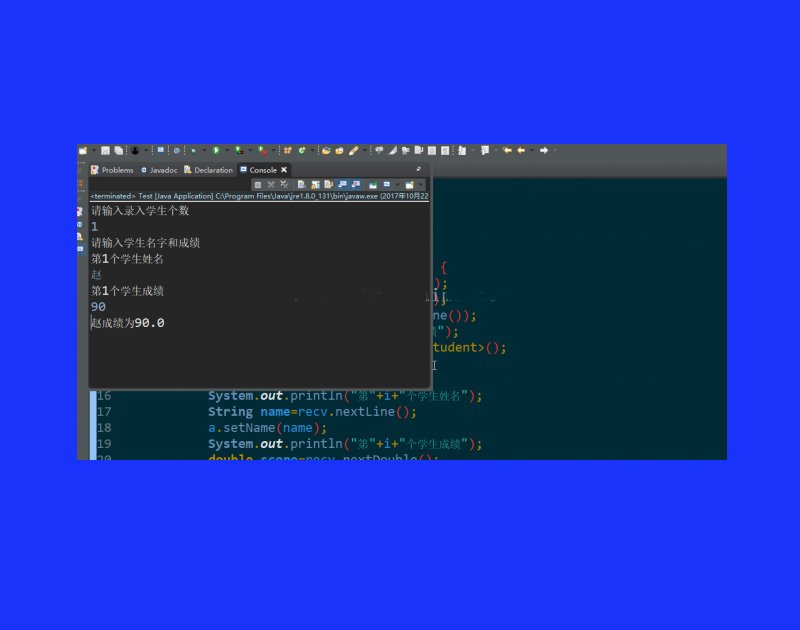The image size is (800, 630).
Task: Toggle console Word Wrap icon
Action: [x=329, y=185]
